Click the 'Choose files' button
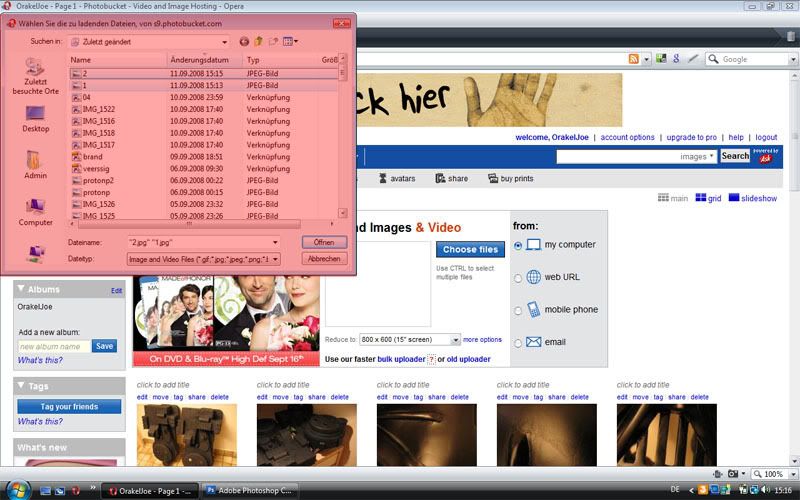 470,249
